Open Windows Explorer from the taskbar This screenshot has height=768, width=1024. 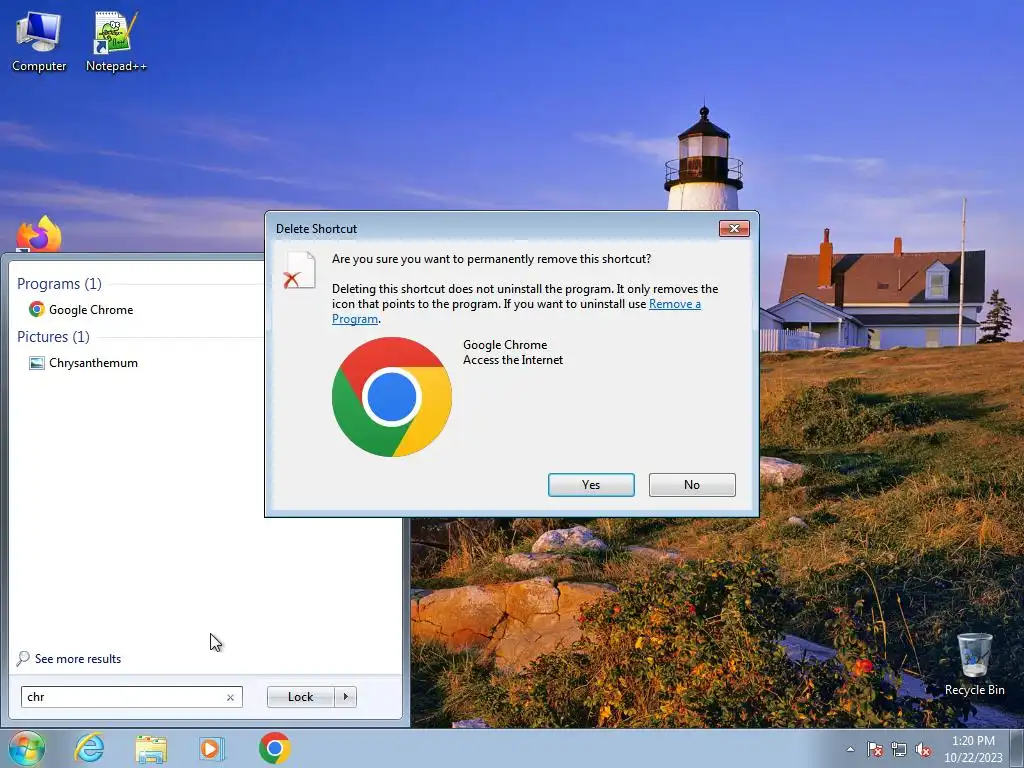[x=151, y=748]
